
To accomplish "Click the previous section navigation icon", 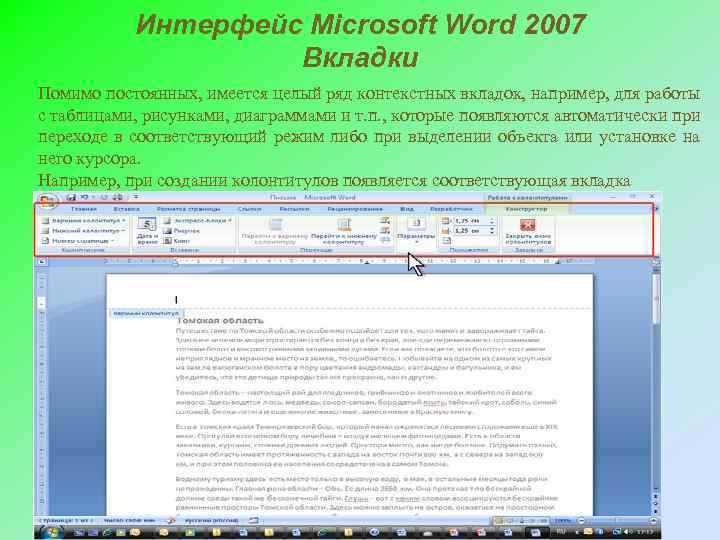I will 385,220.
